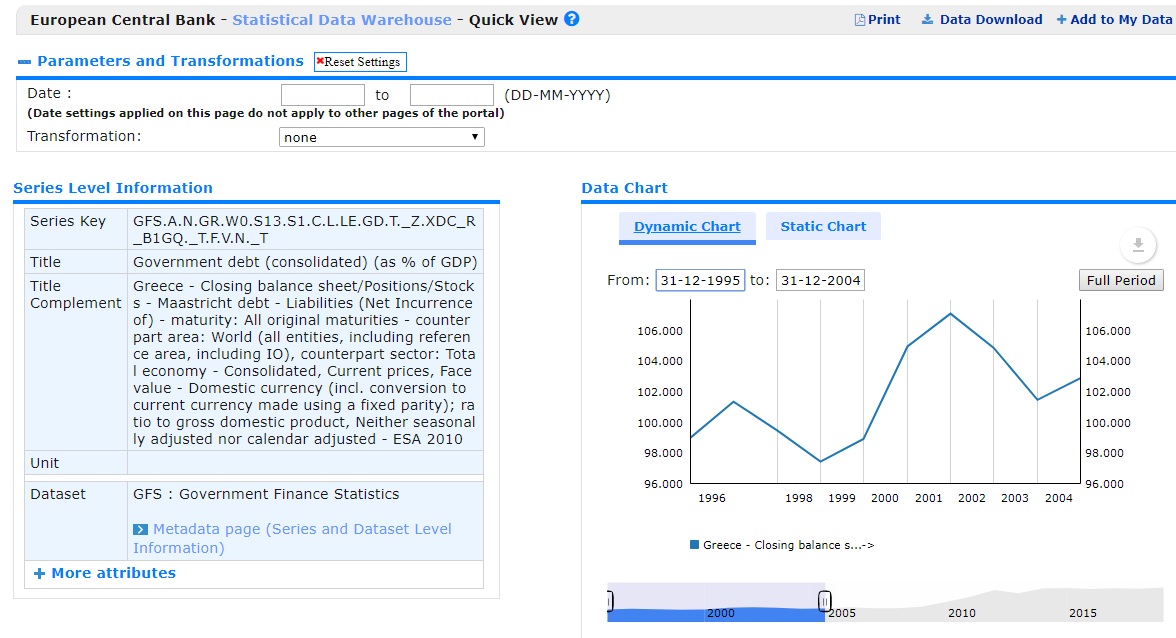
Task: Click the Greece legend color square
Action: coord(694,545)
